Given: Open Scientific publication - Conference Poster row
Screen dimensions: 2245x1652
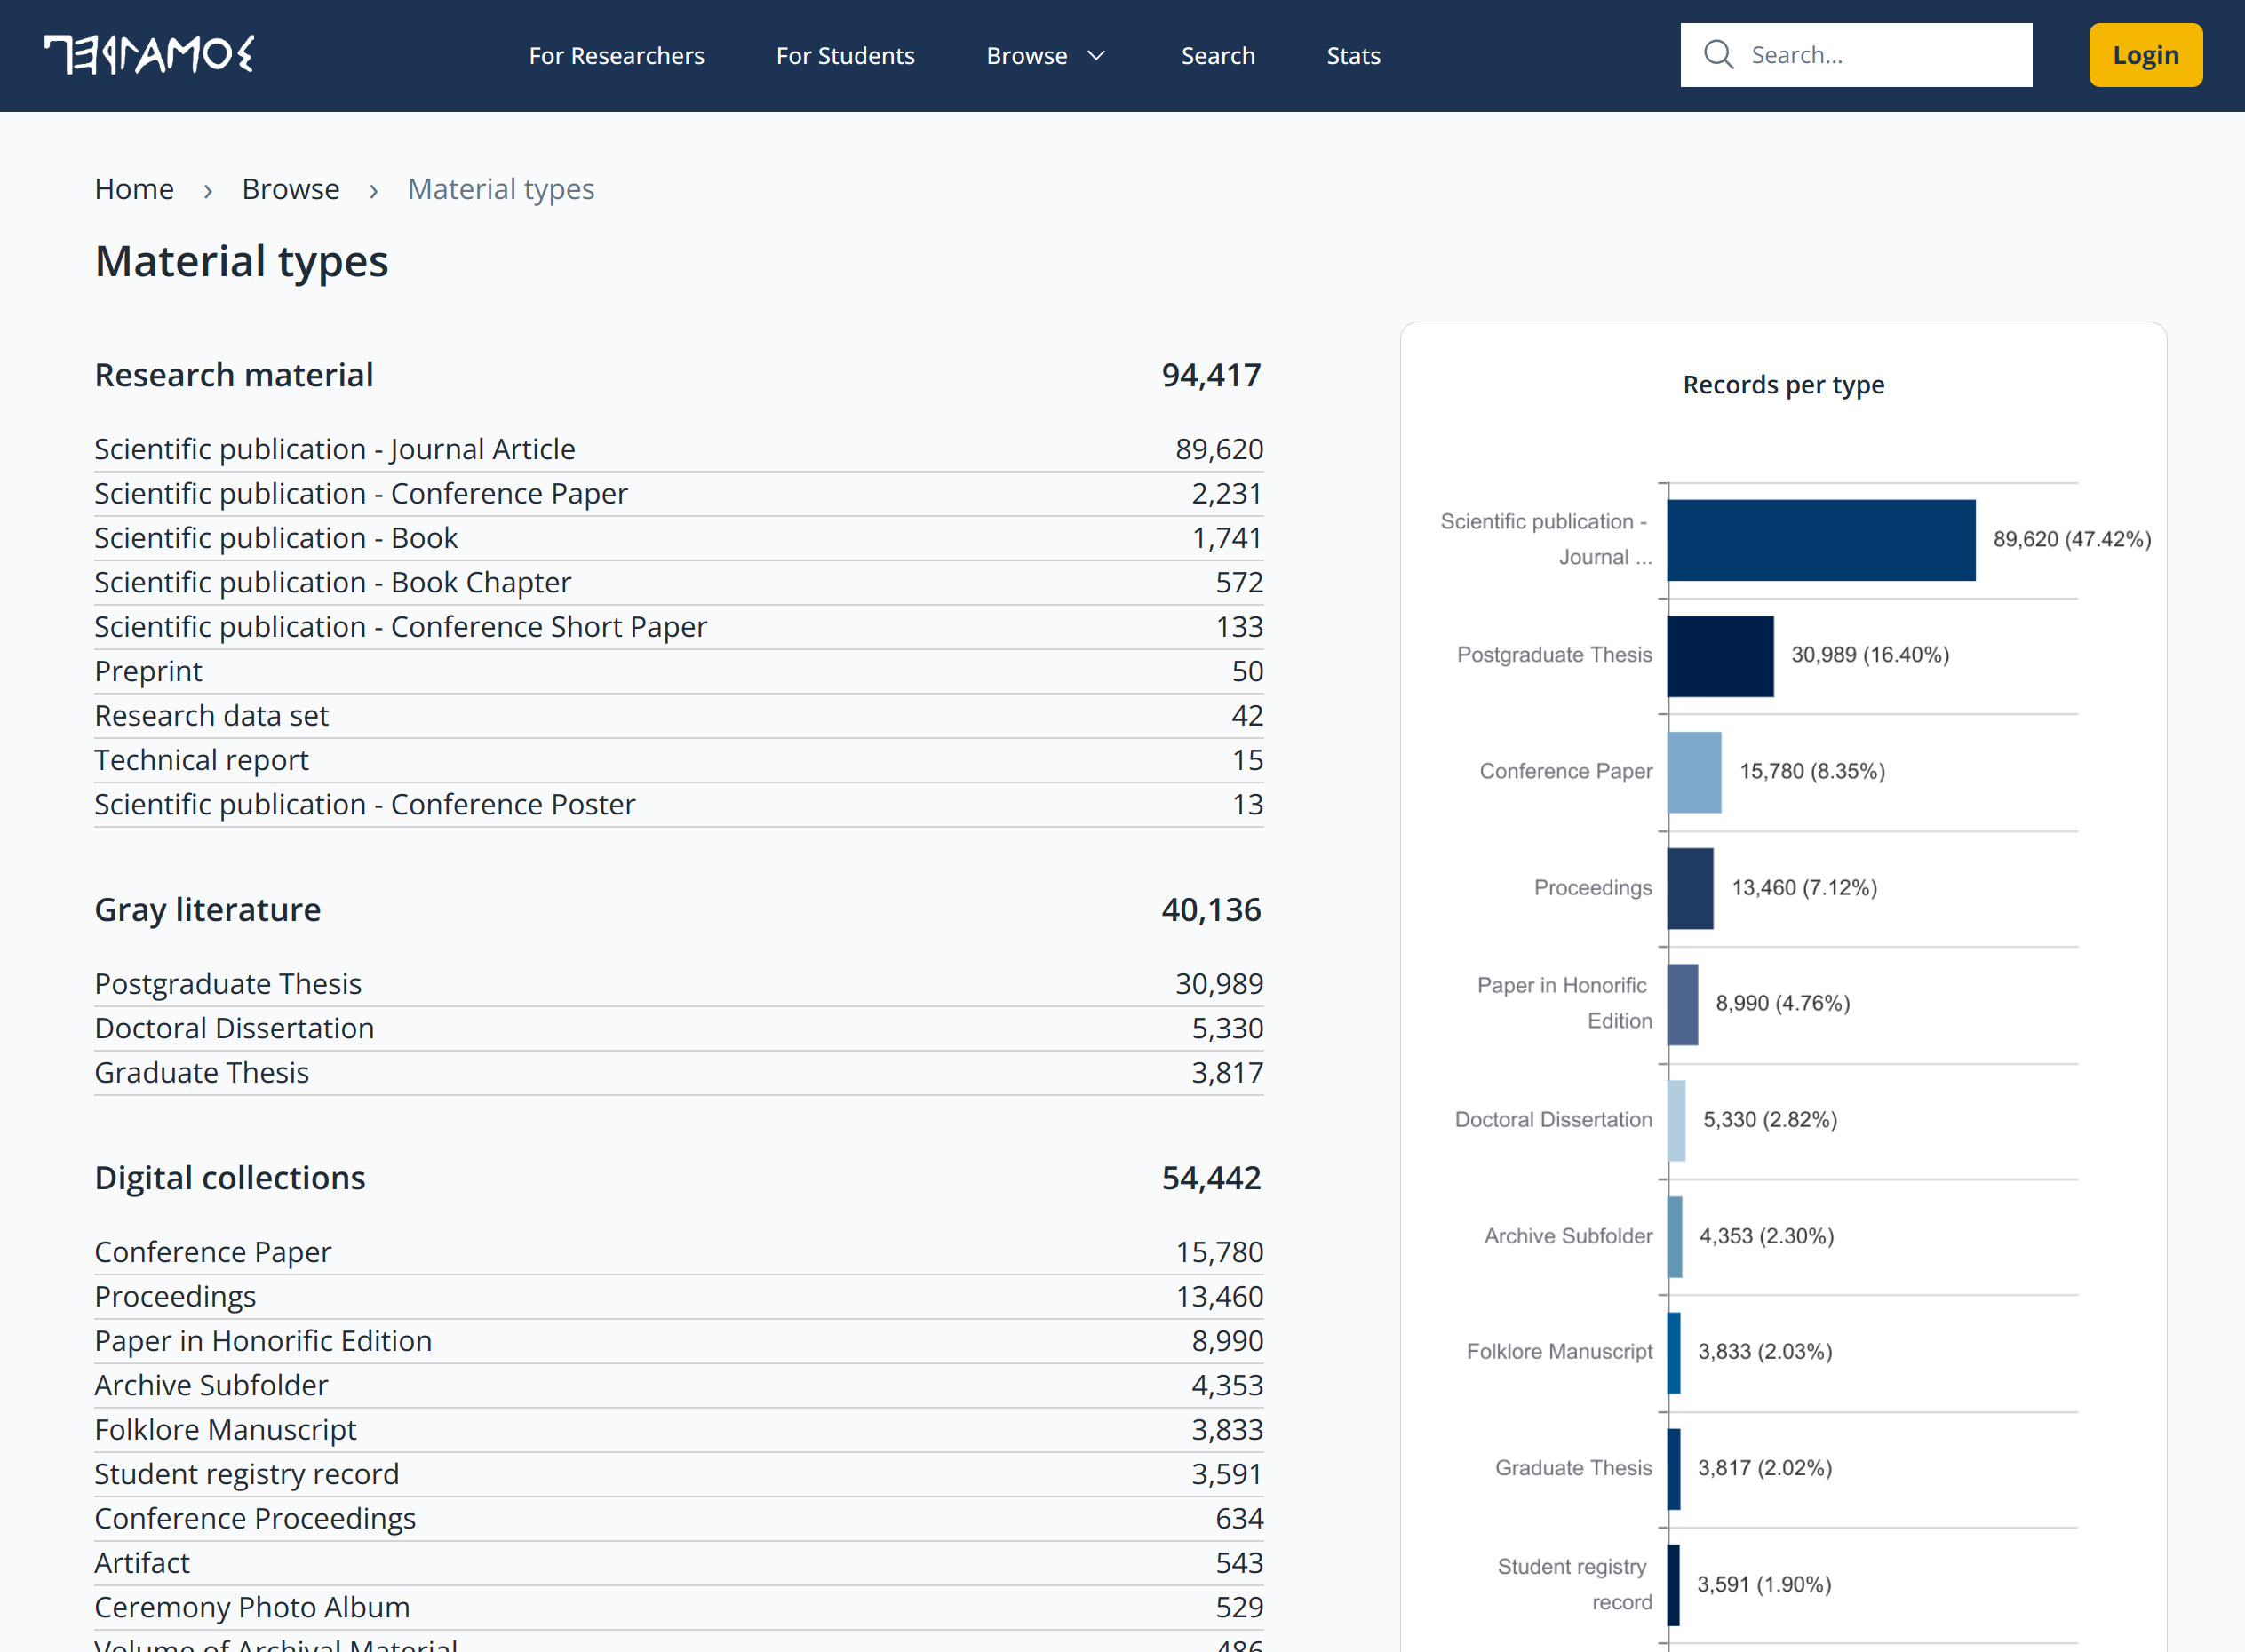Looking at the screenshot, I should pos(678,805).
